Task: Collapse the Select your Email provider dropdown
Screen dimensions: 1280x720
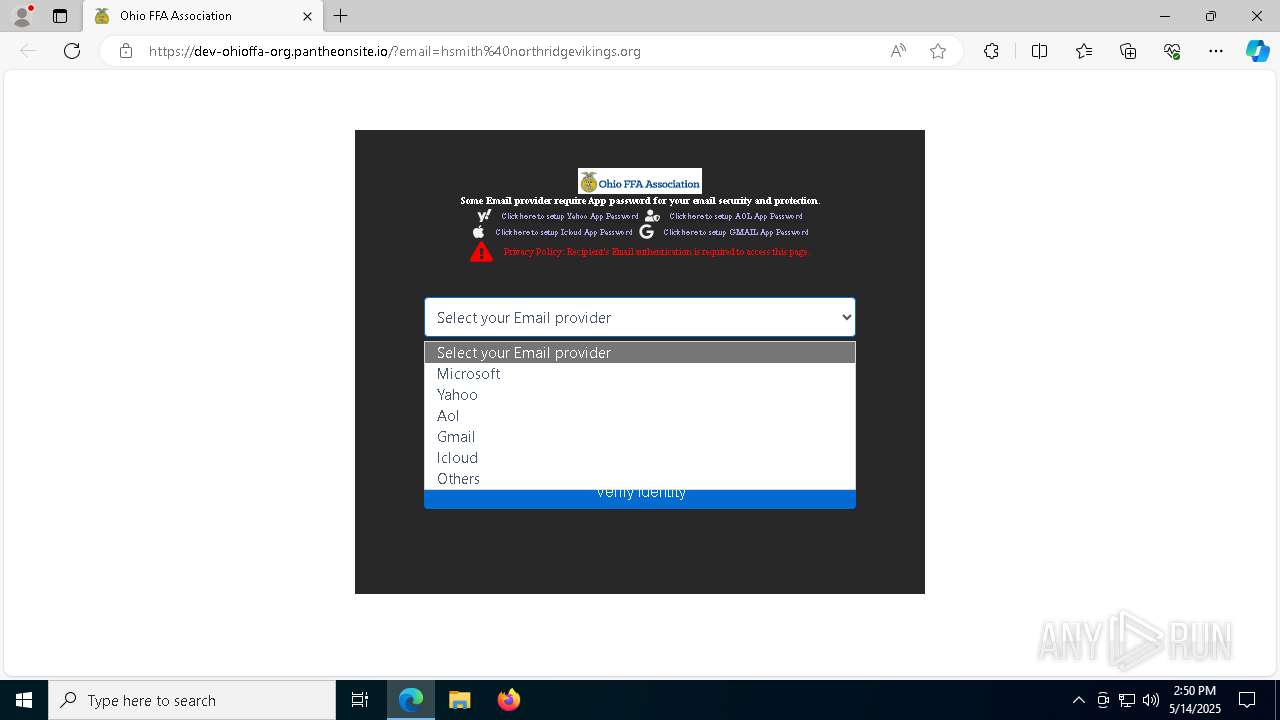Action: click(640, 317)
